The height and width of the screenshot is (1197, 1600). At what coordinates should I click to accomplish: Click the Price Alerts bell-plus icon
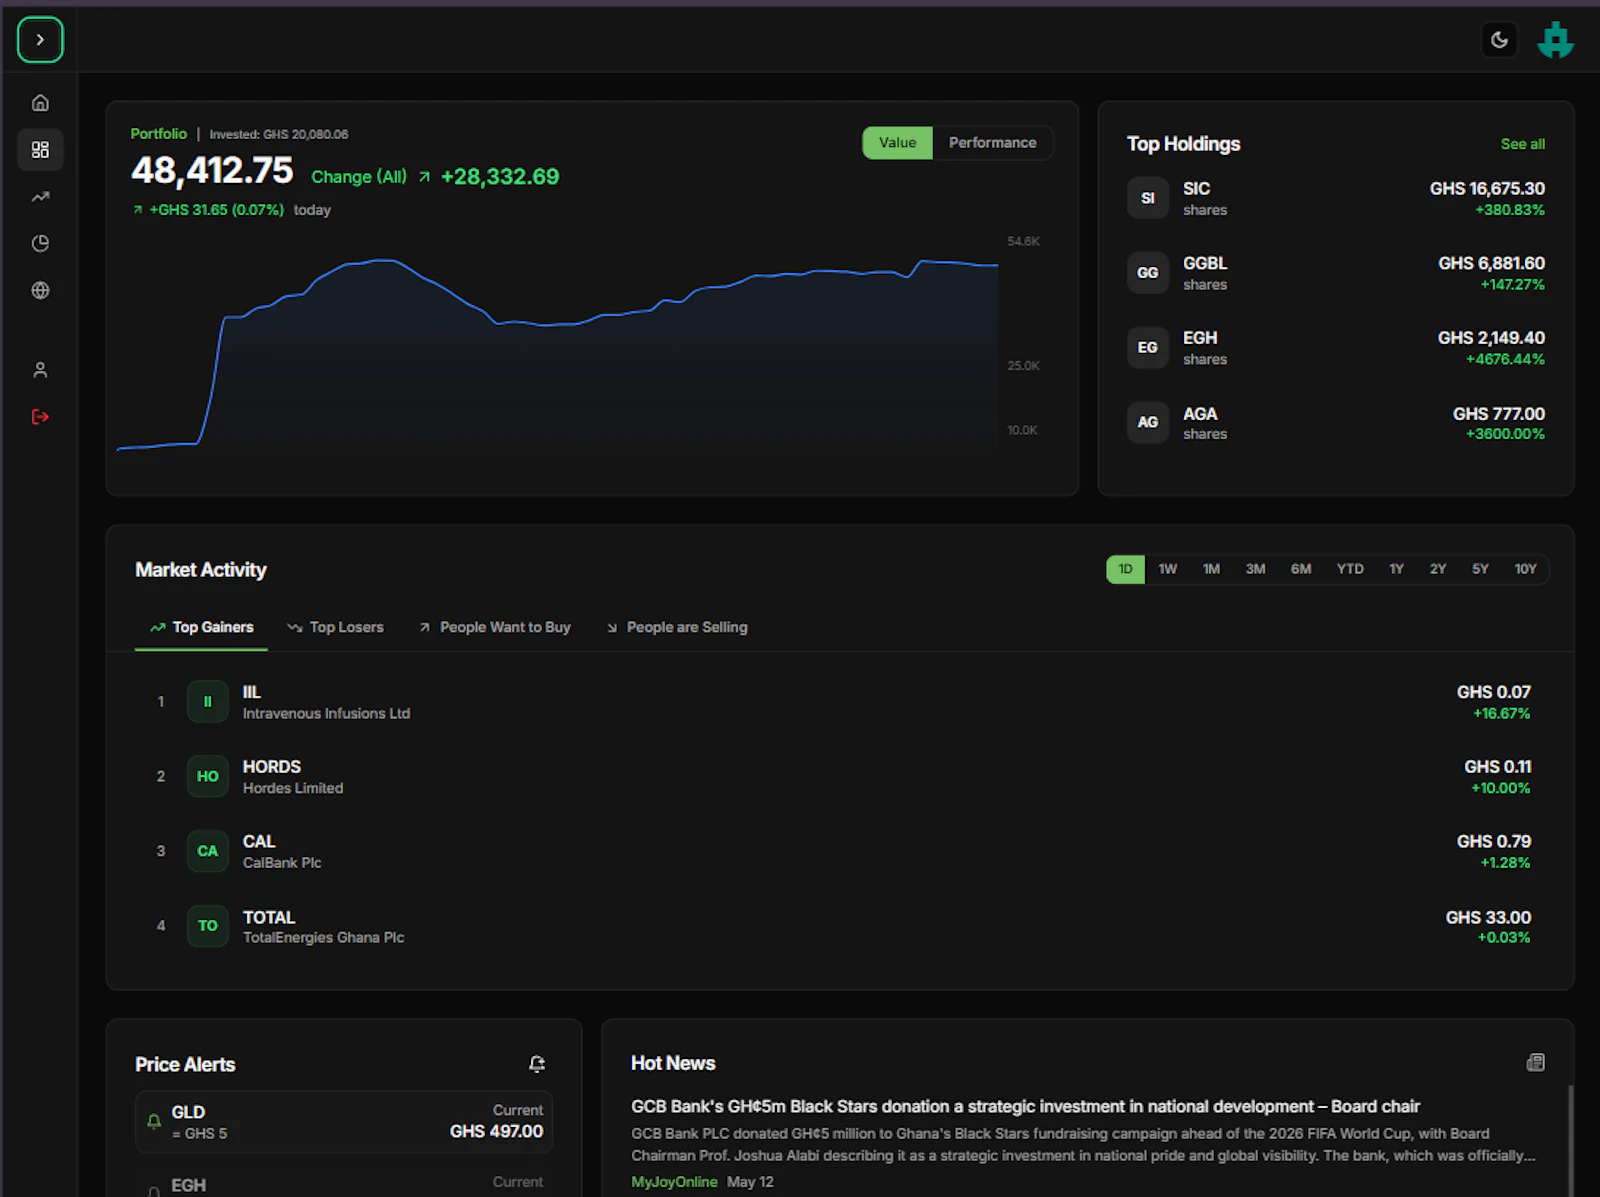click(537, 1064)
